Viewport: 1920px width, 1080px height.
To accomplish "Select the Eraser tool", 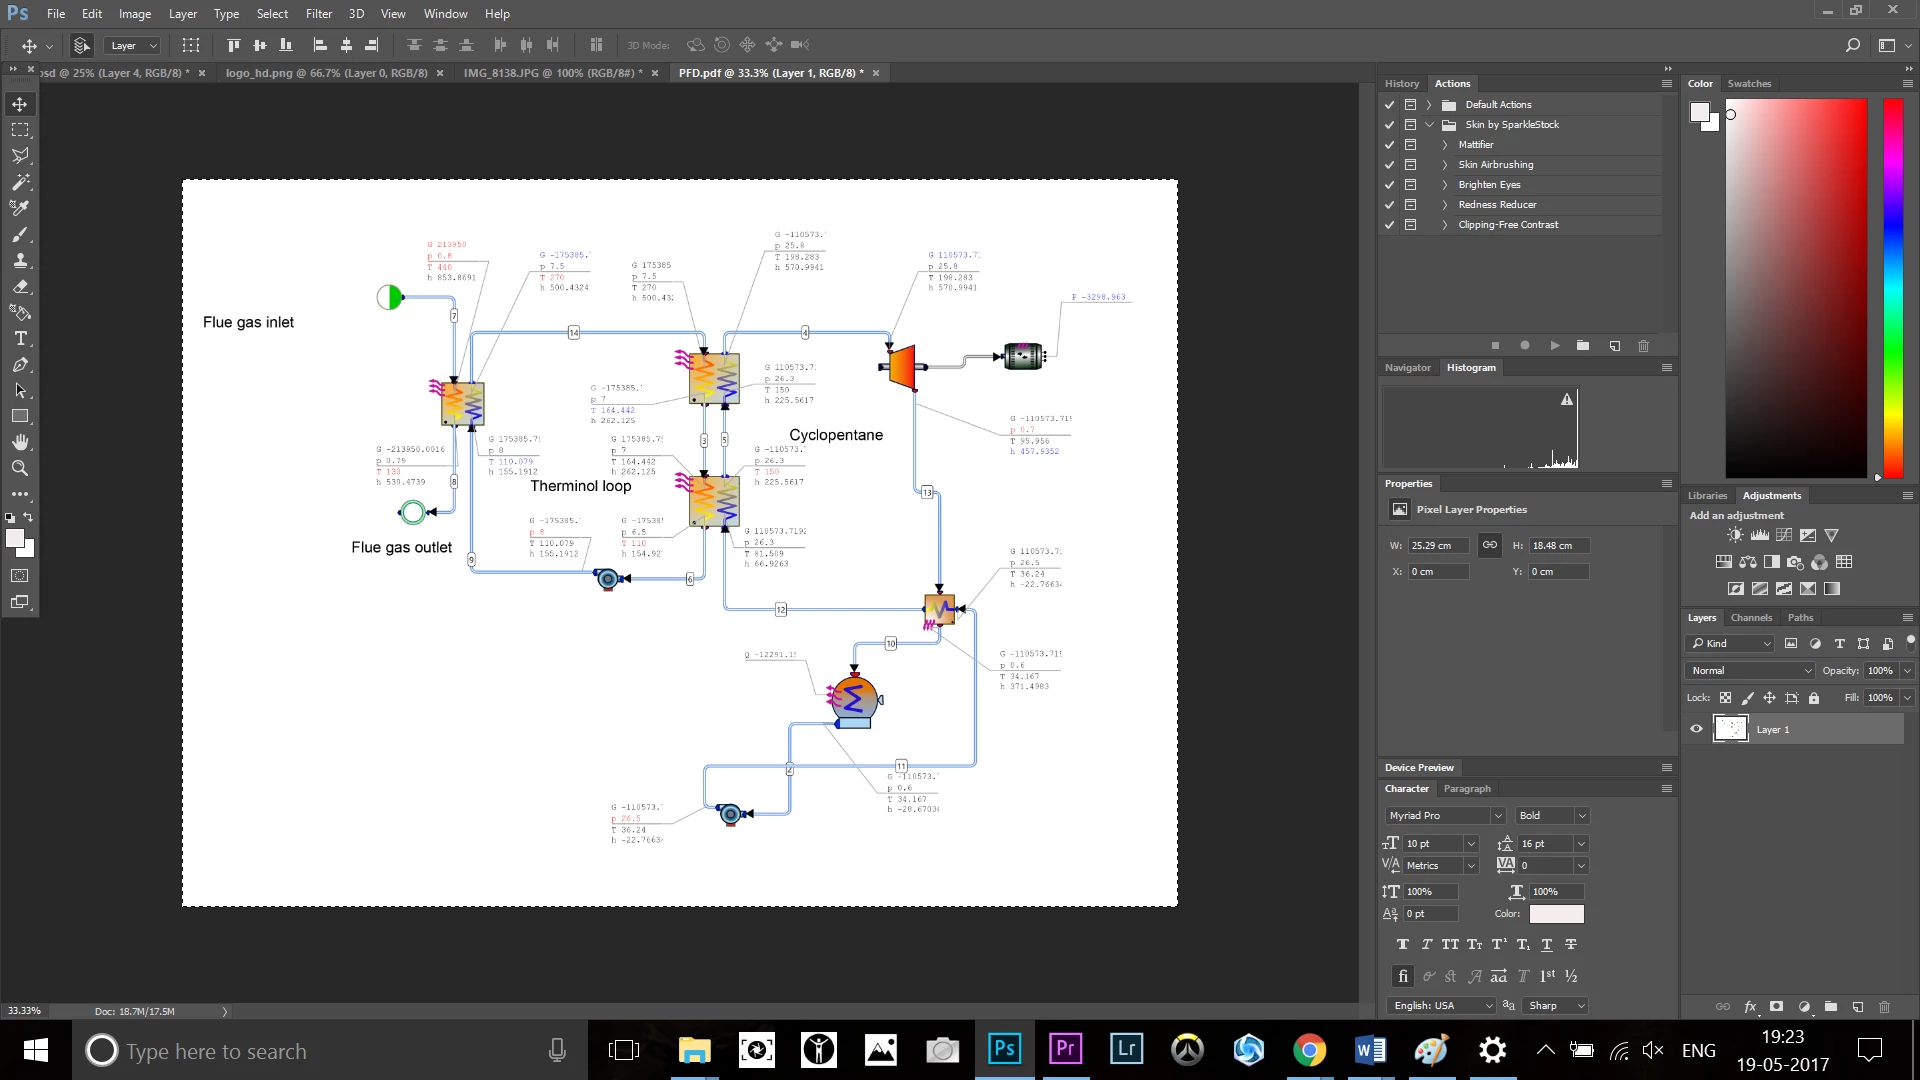I will (x=20, y=286).
